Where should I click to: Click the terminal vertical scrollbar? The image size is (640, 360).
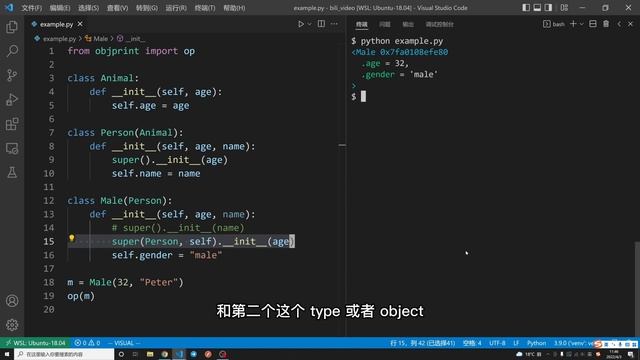point(637,288)
